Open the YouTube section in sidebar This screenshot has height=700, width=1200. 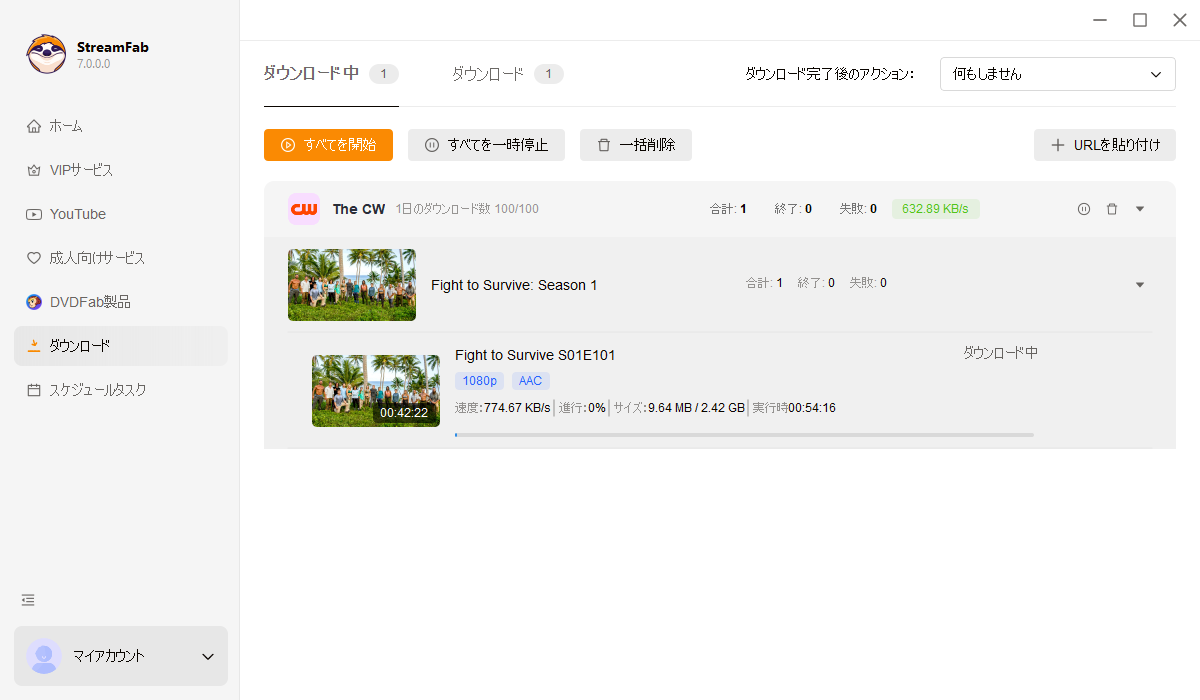77,214
